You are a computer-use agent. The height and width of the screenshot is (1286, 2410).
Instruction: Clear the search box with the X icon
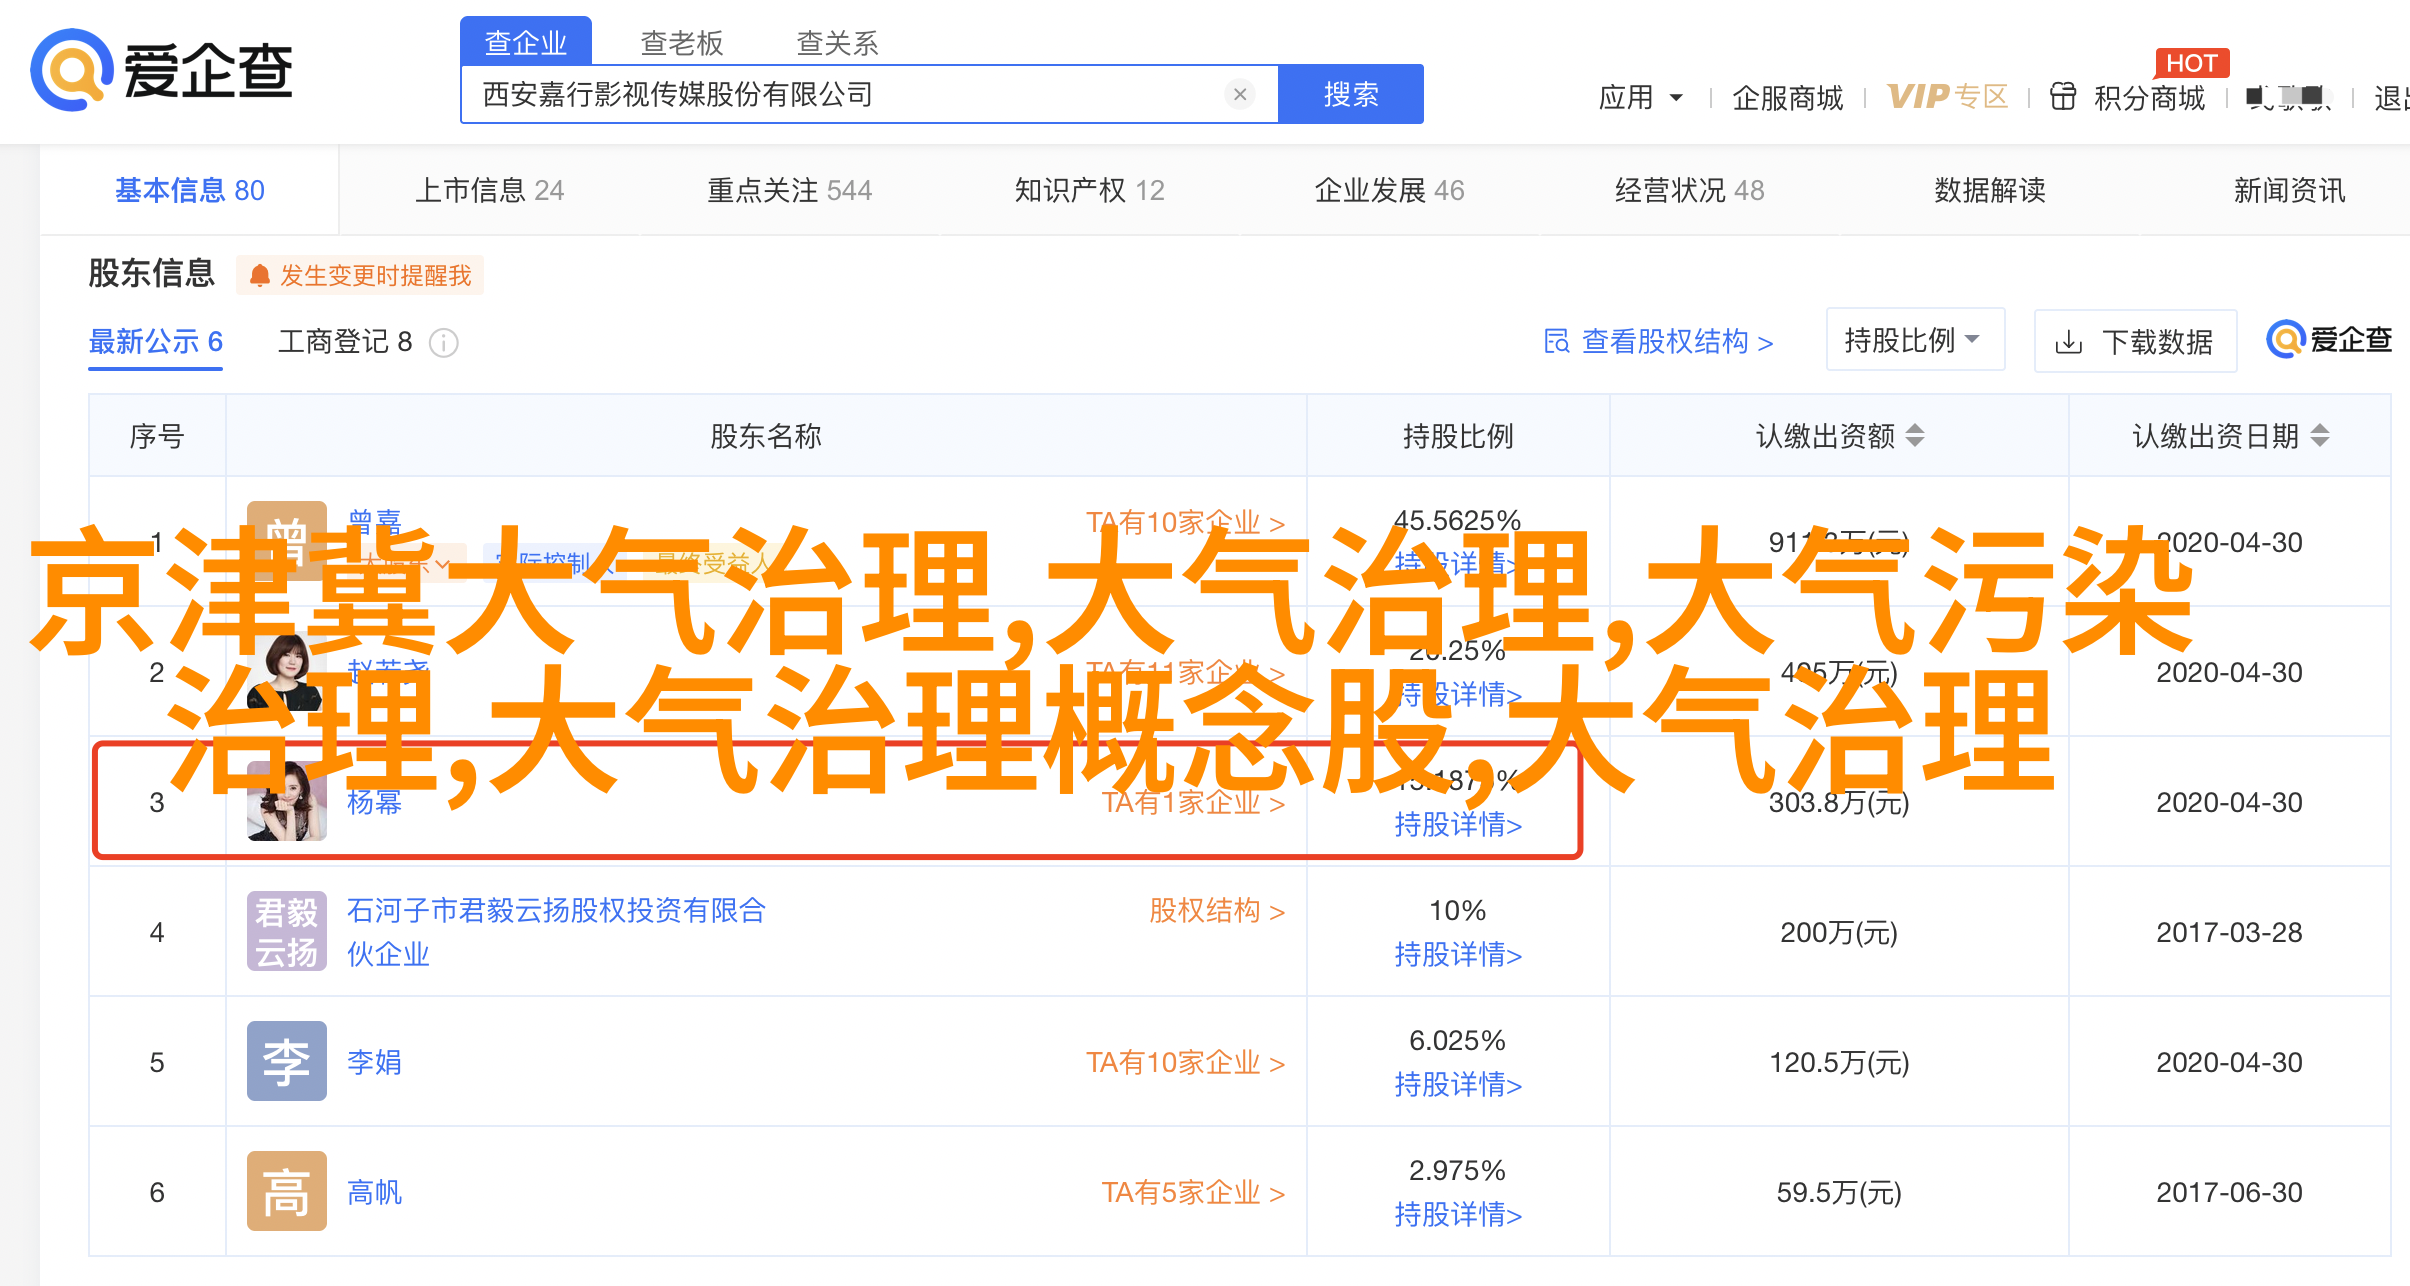(1240, 94)
